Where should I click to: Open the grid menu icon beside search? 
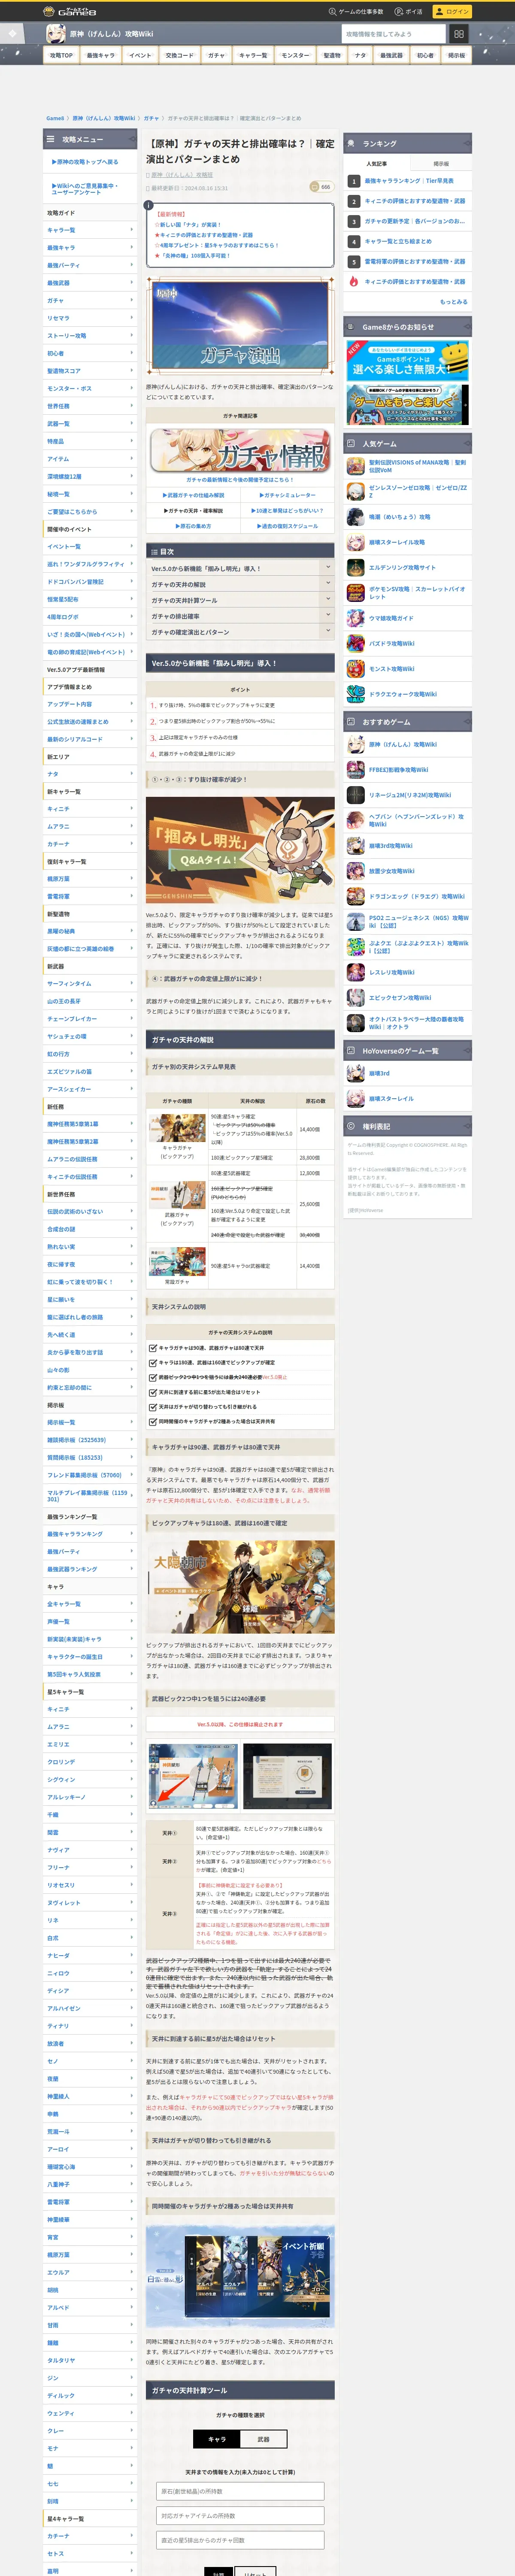pos(459,34)
